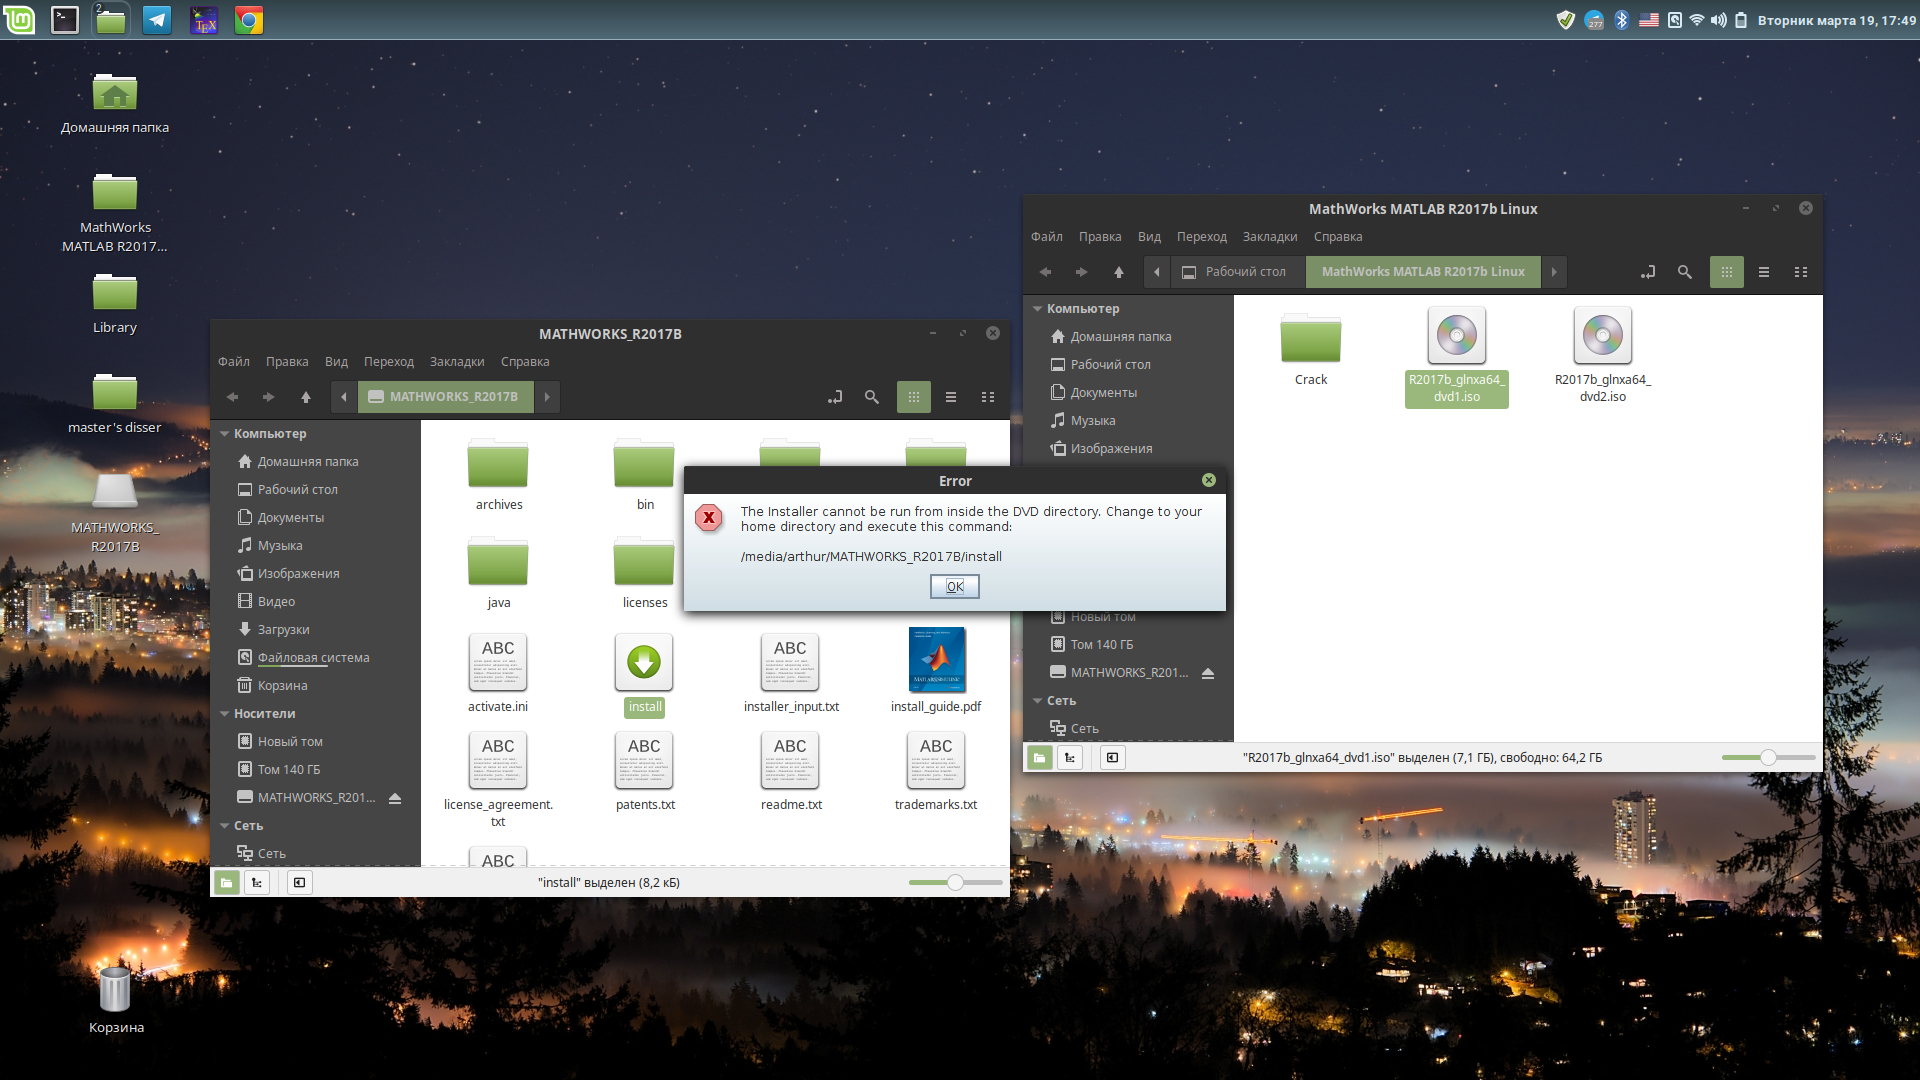The image size is (1920, 1080).
Task: Select the activate.ini file
Action: tap(498, 672)
